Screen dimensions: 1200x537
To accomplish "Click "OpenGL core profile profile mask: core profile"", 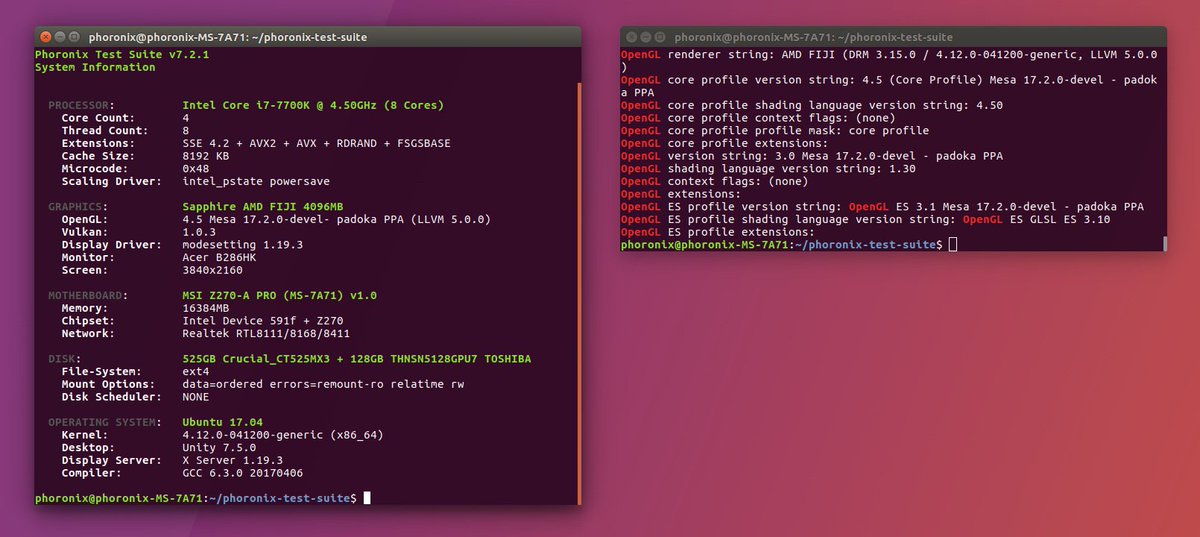I will tap(775, 130).
